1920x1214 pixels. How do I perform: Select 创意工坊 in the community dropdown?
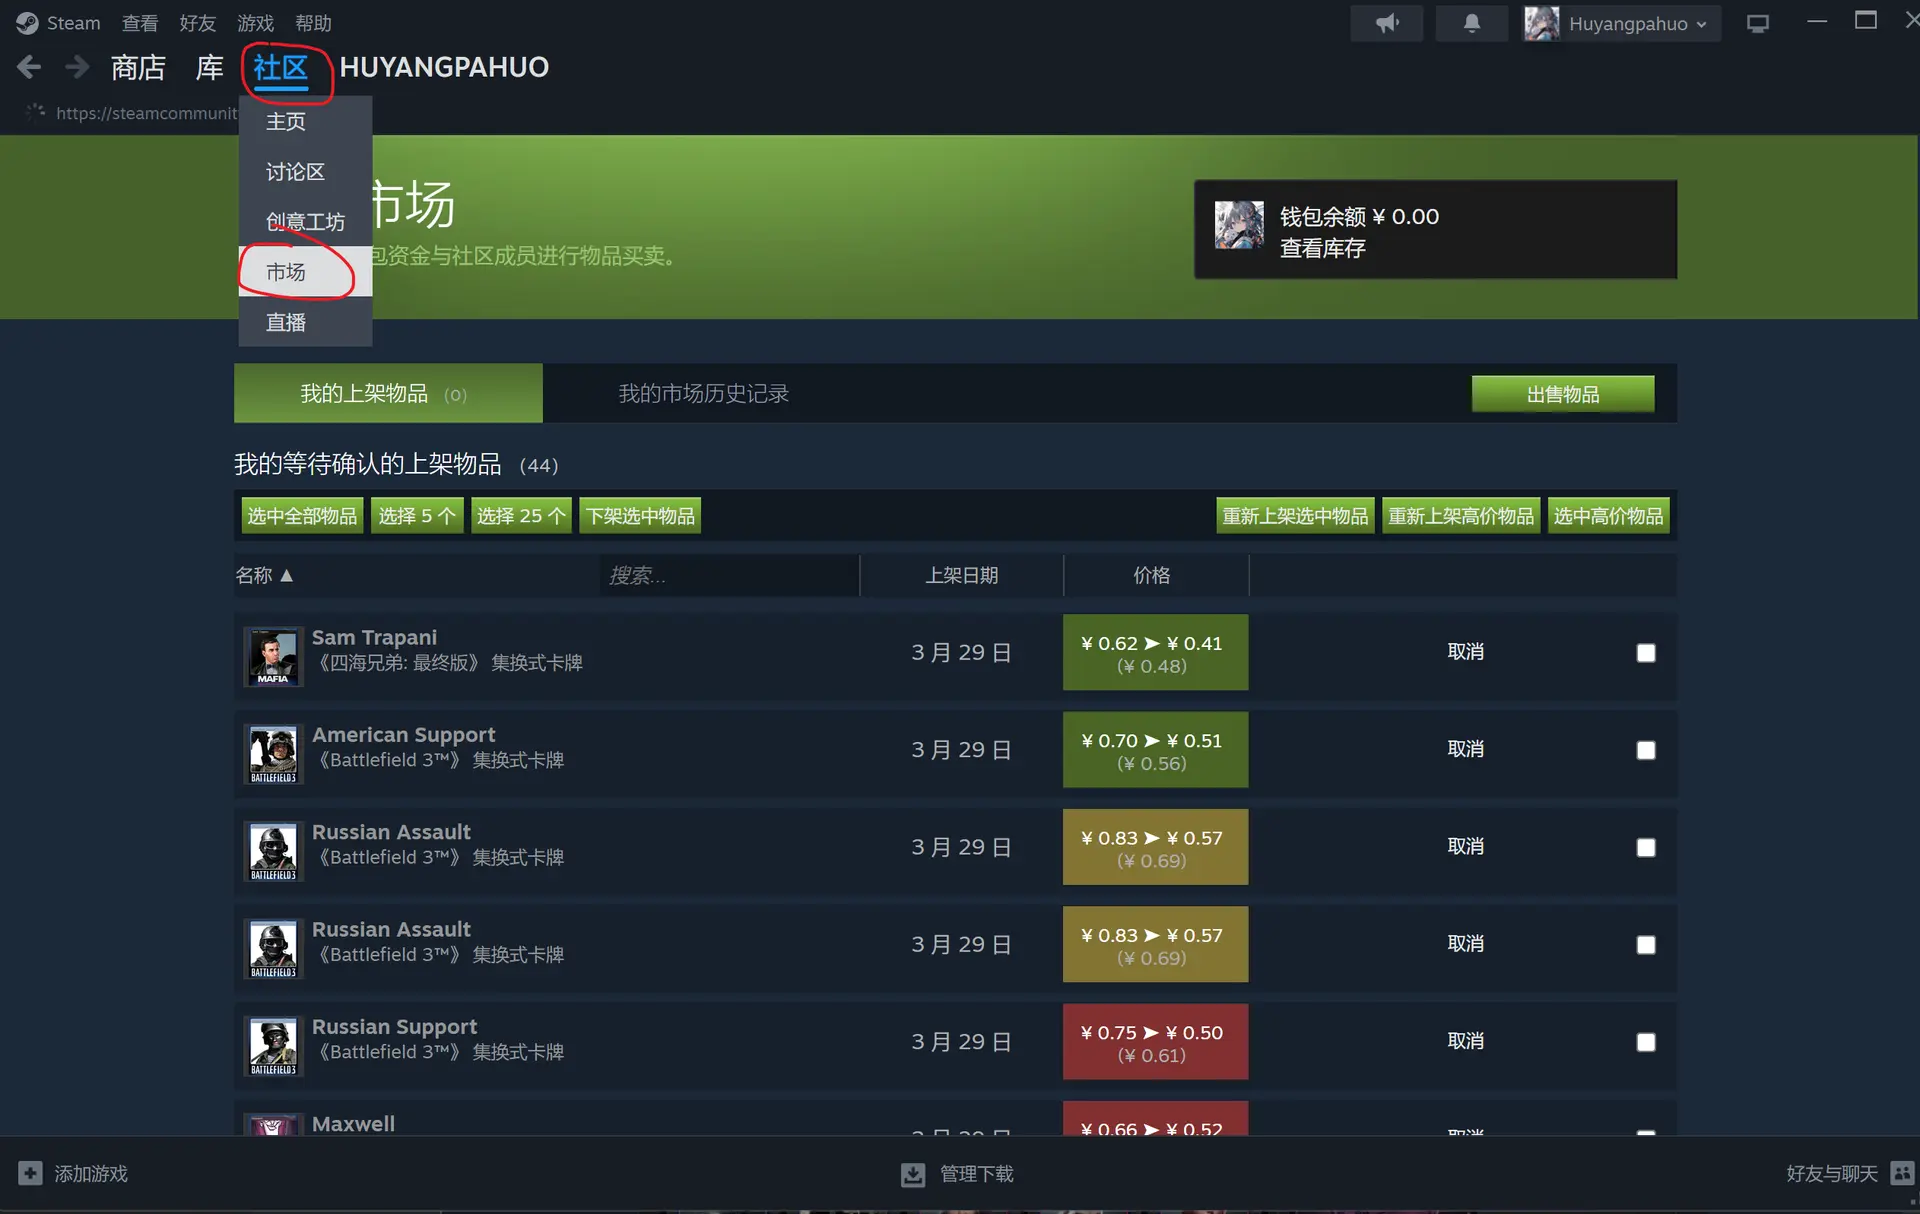click(x=305, y=222)
